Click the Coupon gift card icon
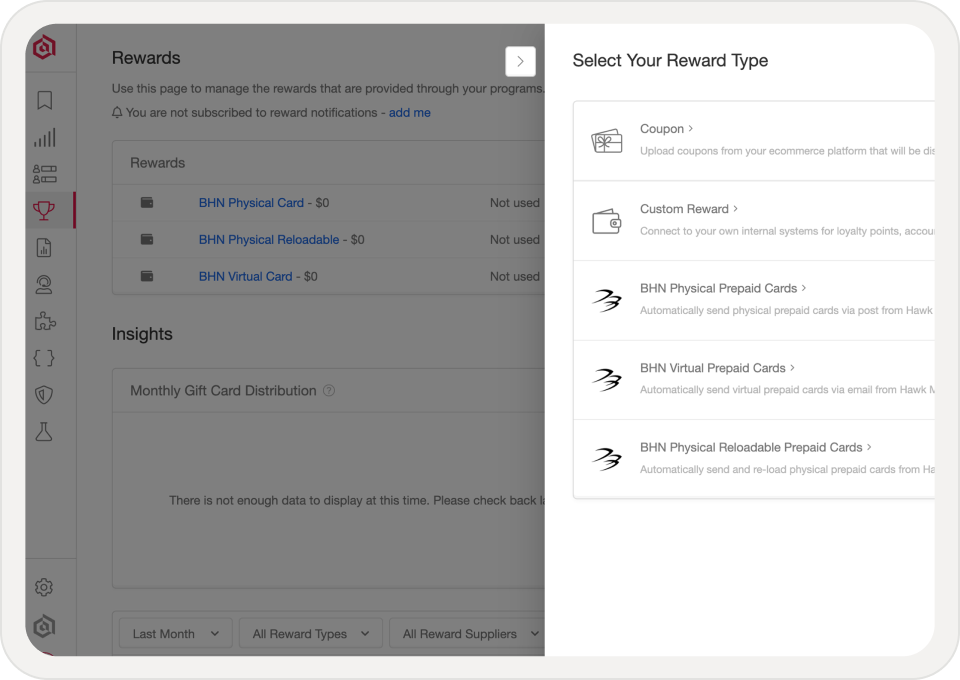Screen dimensions: 960x680 coord(607,141)
